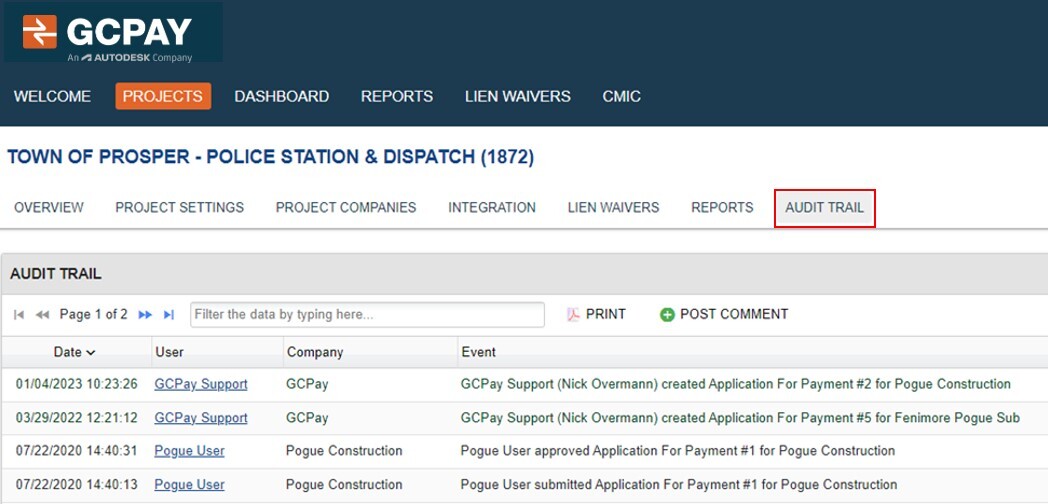Screen dimensions: 1048x504
Task: Switch to PROJECT COMPANIES tab
Action: [346, 208]
